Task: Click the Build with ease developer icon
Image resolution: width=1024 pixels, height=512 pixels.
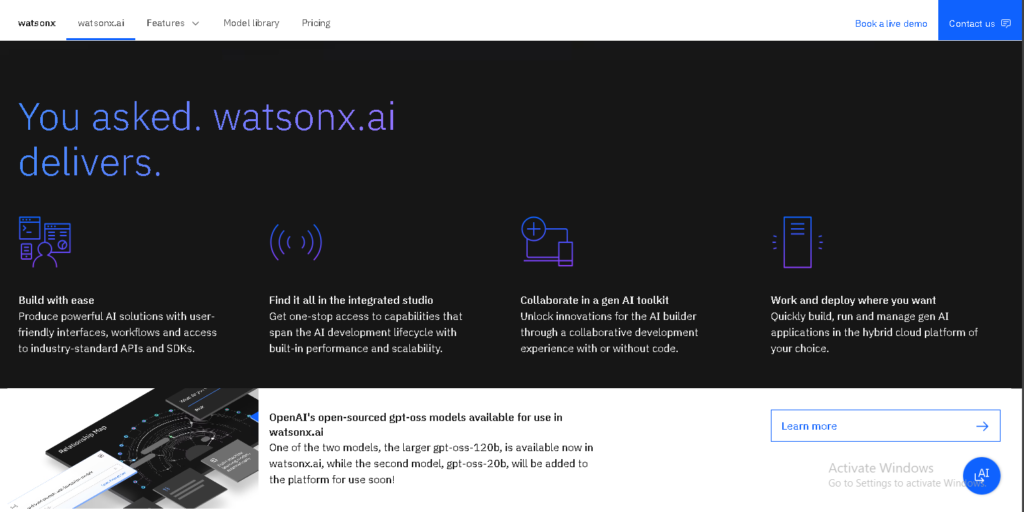Action: click(x=45, y=242)
